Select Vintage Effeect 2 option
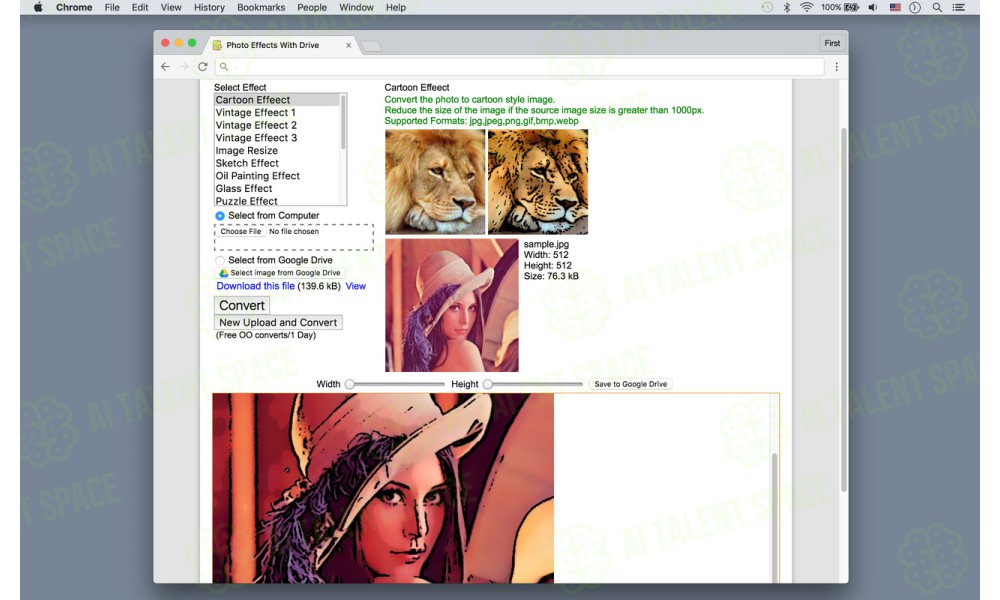Screen dimensions: 1000x600 pyautogui.click(x=277, y=126)
